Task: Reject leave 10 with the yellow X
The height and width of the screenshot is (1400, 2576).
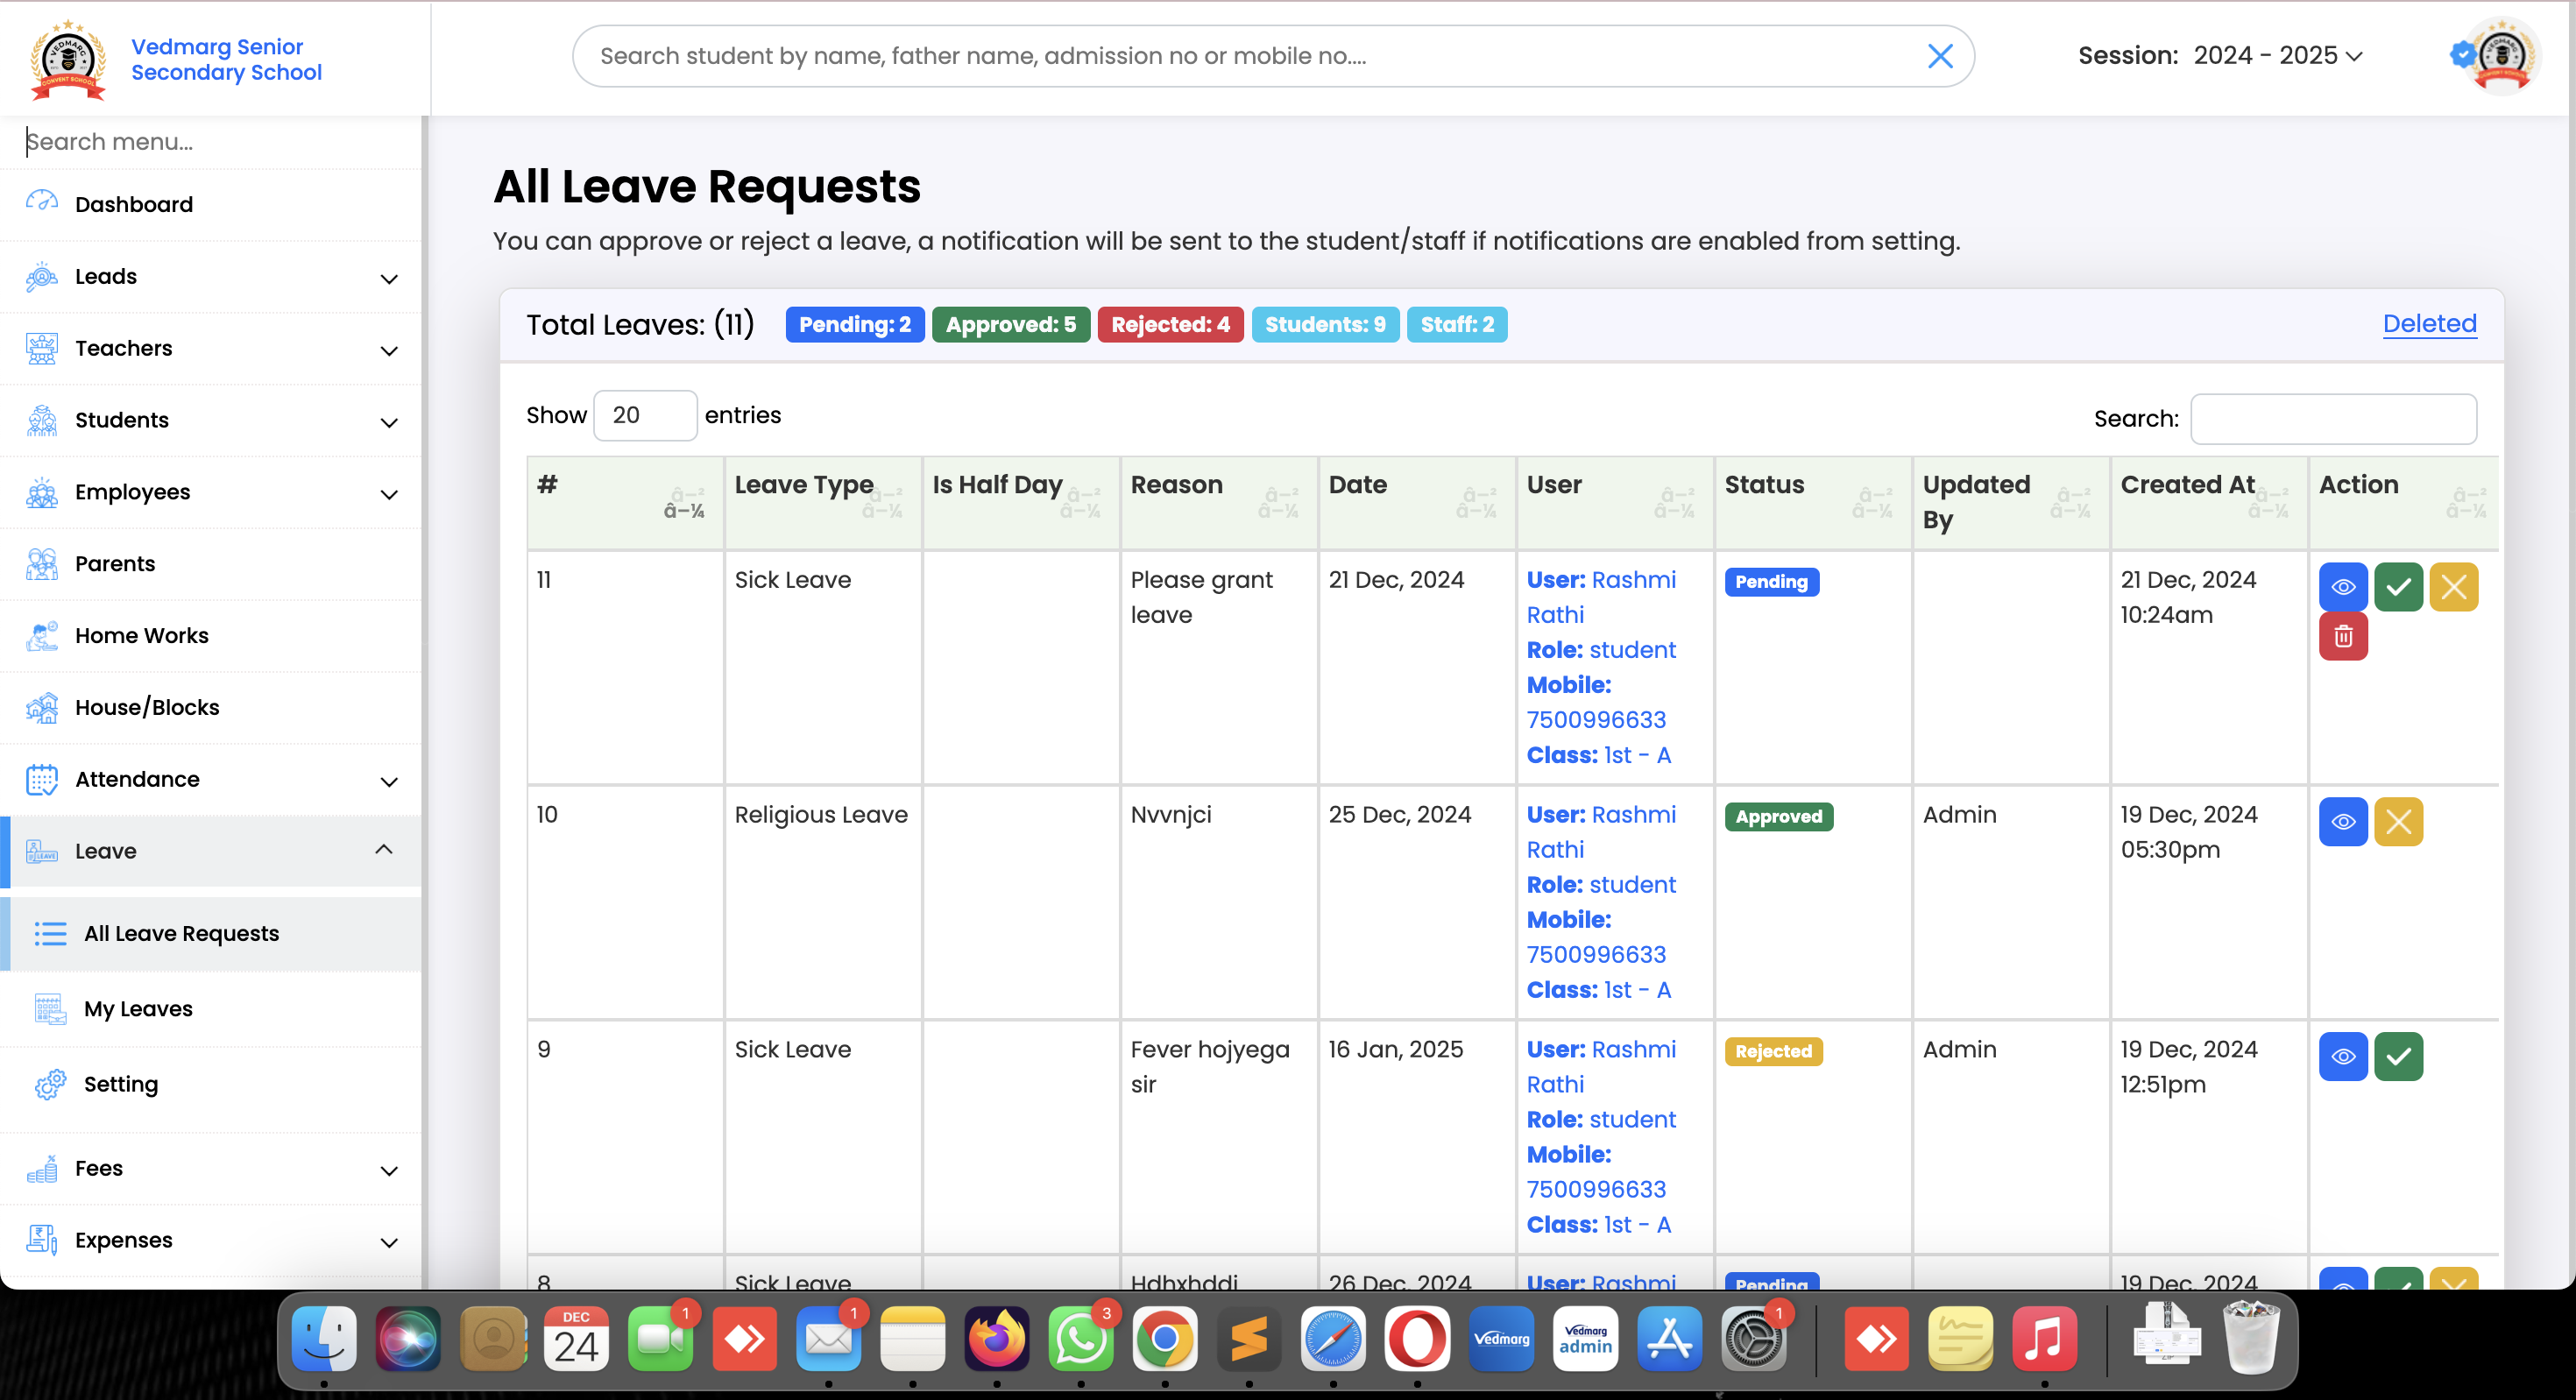Action: [x=2397, y=822]
